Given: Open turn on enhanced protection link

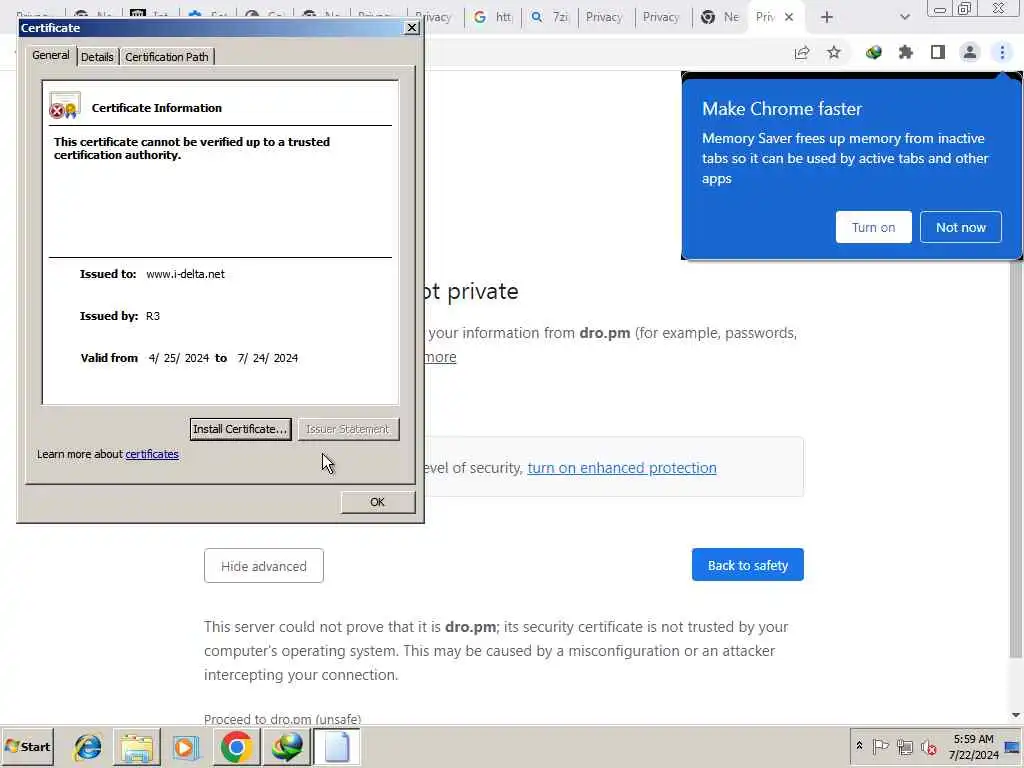Looking at the screenshot, I should 622,468.
